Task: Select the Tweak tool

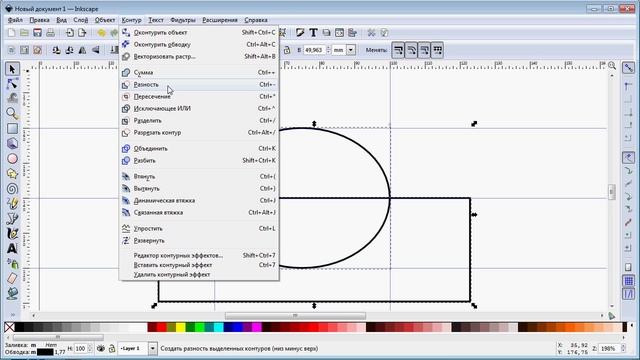Action: click(12, 99)
